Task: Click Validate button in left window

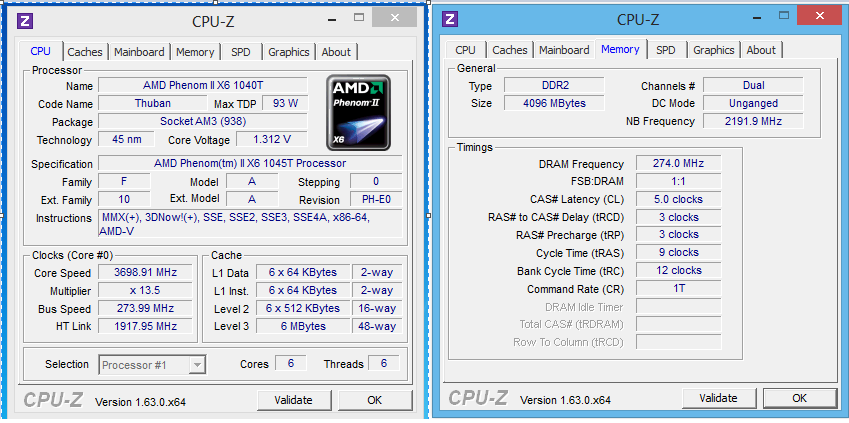Action: 293,400
